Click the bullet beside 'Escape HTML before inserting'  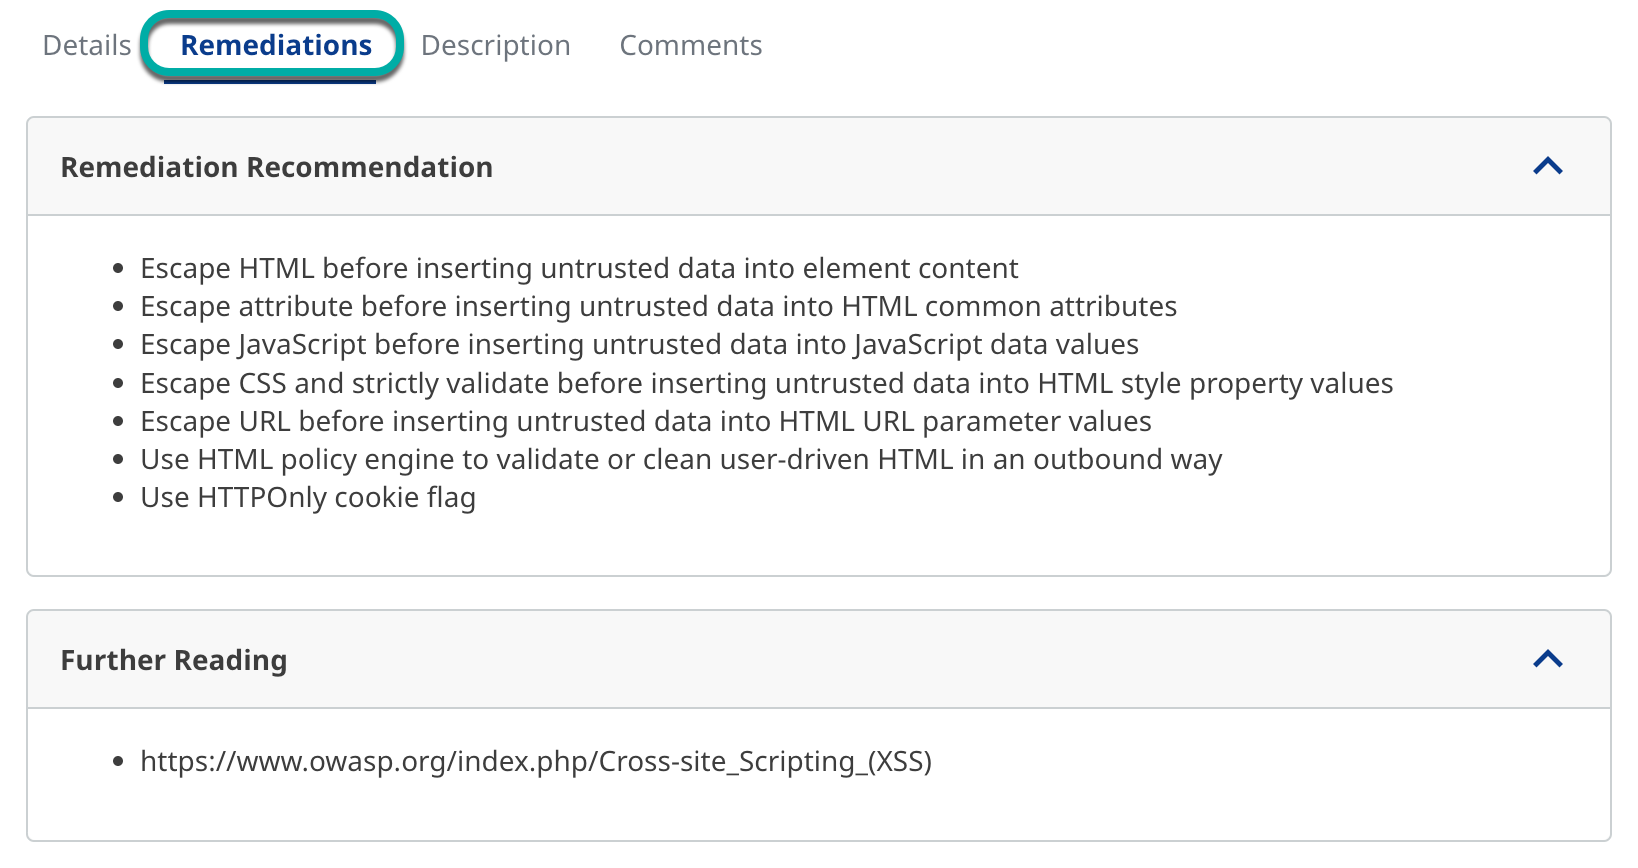click(118, 269)
